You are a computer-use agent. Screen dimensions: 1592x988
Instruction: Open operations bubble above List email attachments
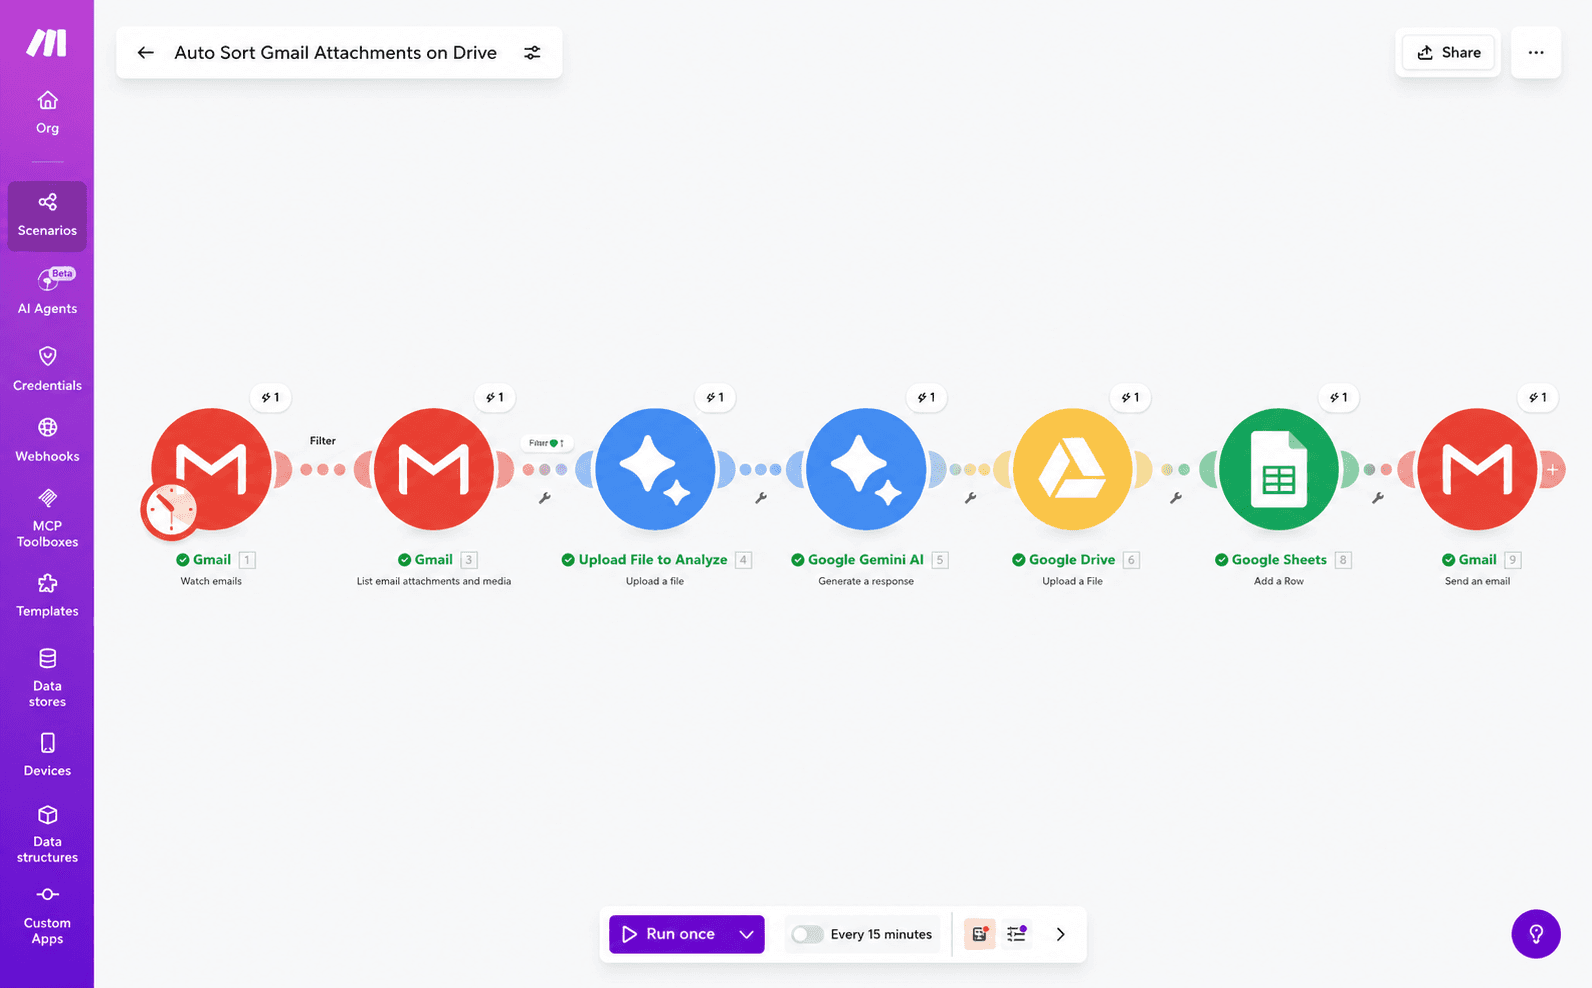pyautogui.click(x=494, y=397)
